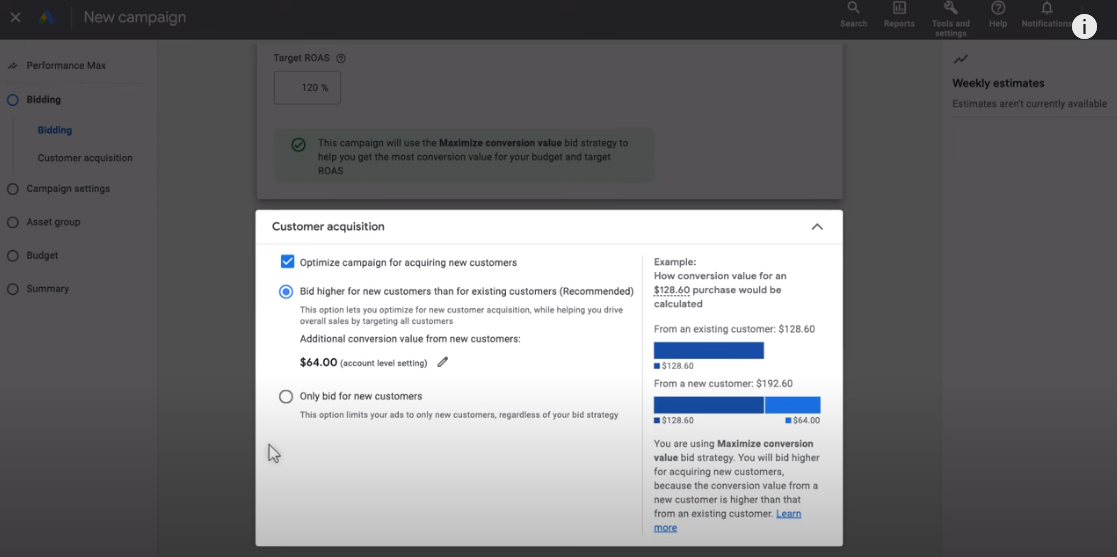Open the Help question mark icon
Screen dimensions: 1117x557
pyautogui.click(x=998, y=8)
